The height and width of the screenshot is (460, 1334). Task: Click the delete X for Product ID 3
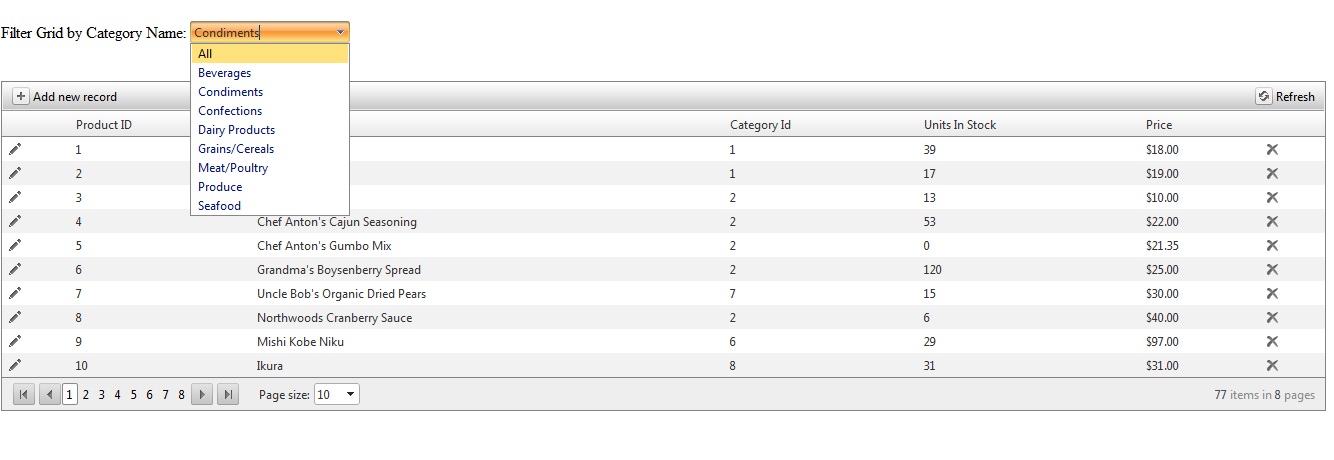(1272, 197)
